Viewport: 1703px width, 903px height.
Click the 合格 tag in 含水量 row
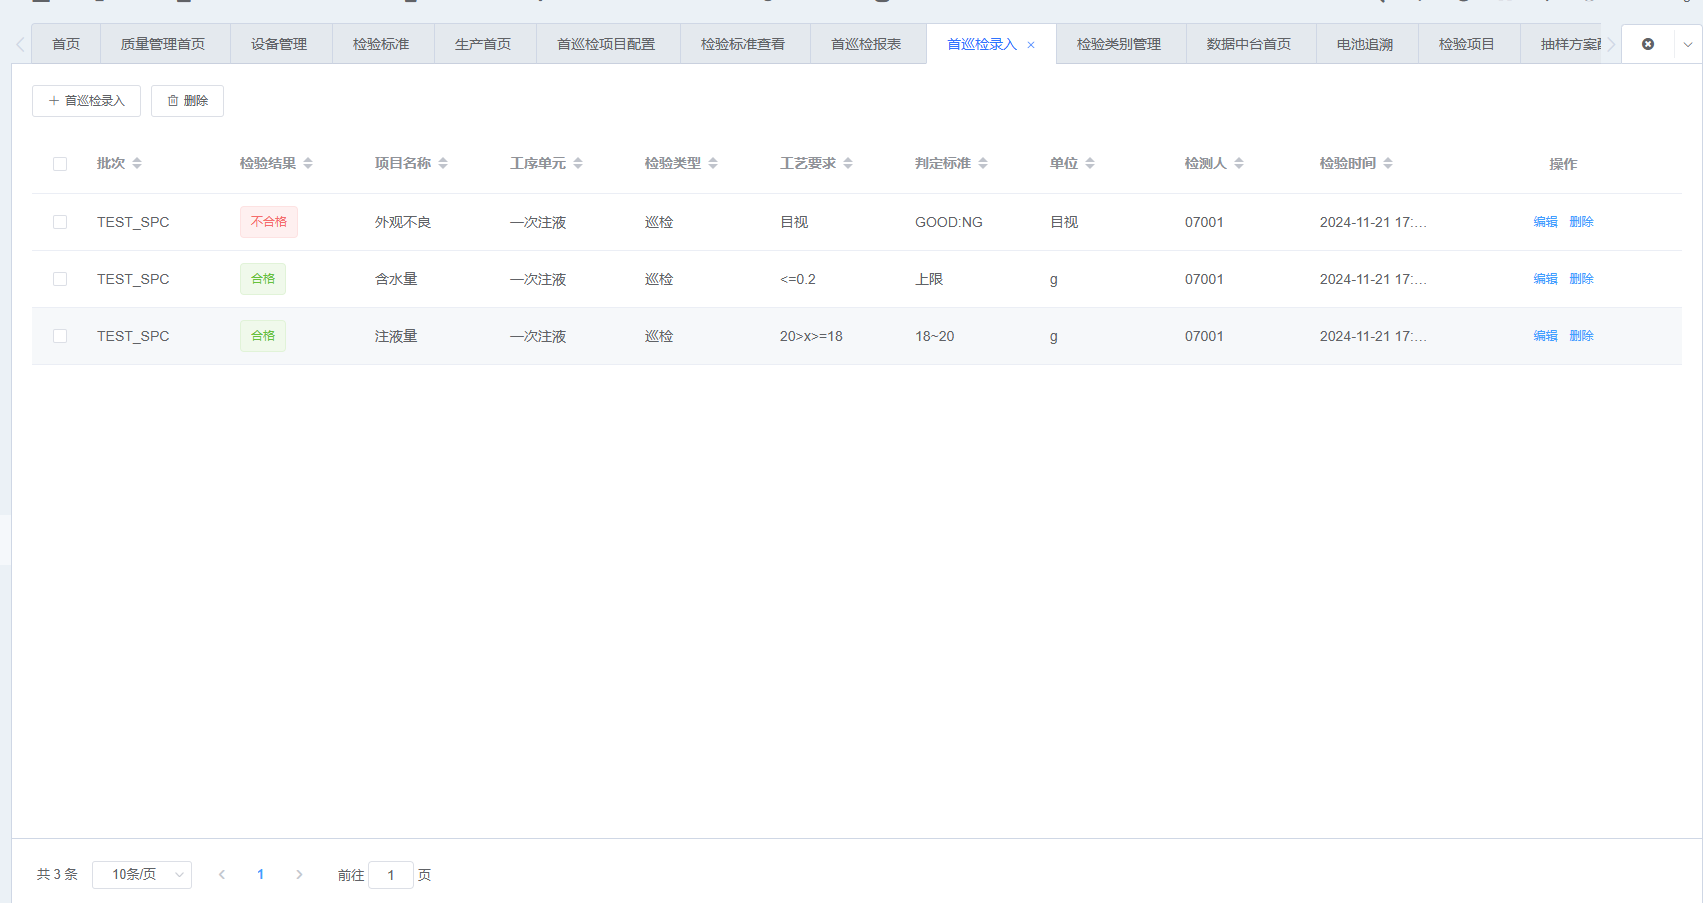click(x=263, y=279)
